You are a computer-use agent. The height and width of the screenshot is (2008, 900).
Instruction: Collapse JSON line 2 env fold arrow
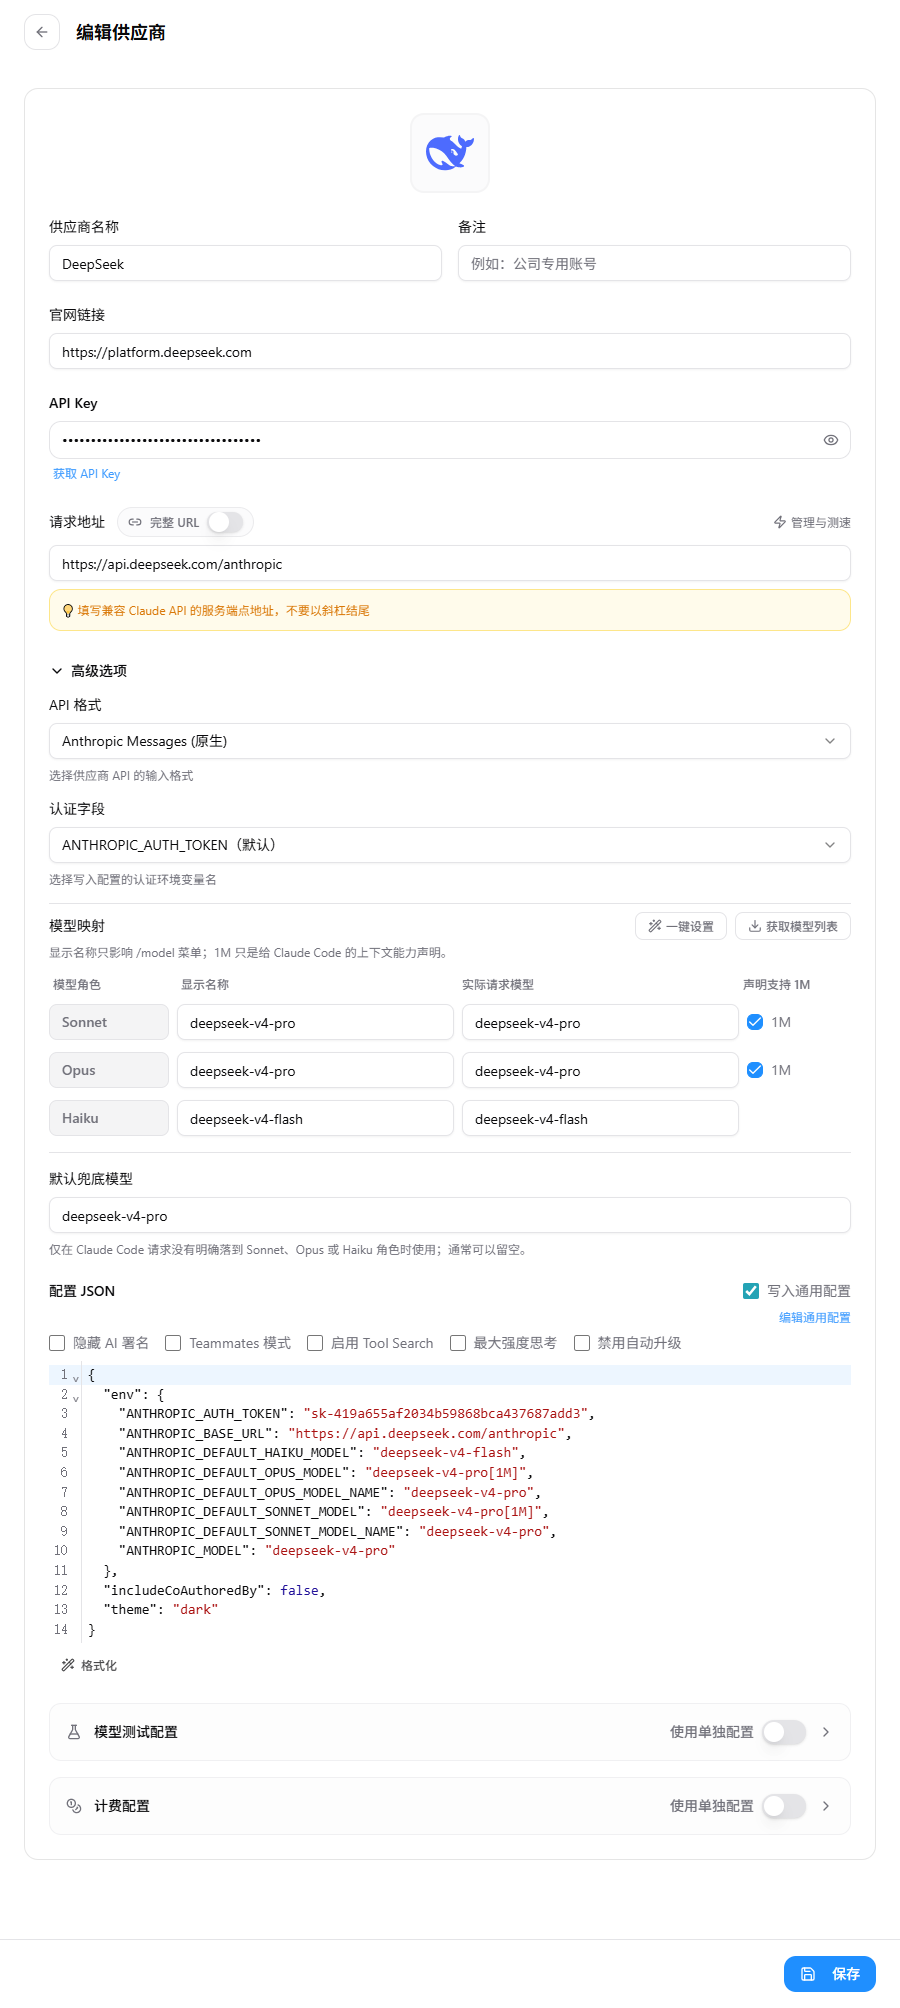(76, 1398)
